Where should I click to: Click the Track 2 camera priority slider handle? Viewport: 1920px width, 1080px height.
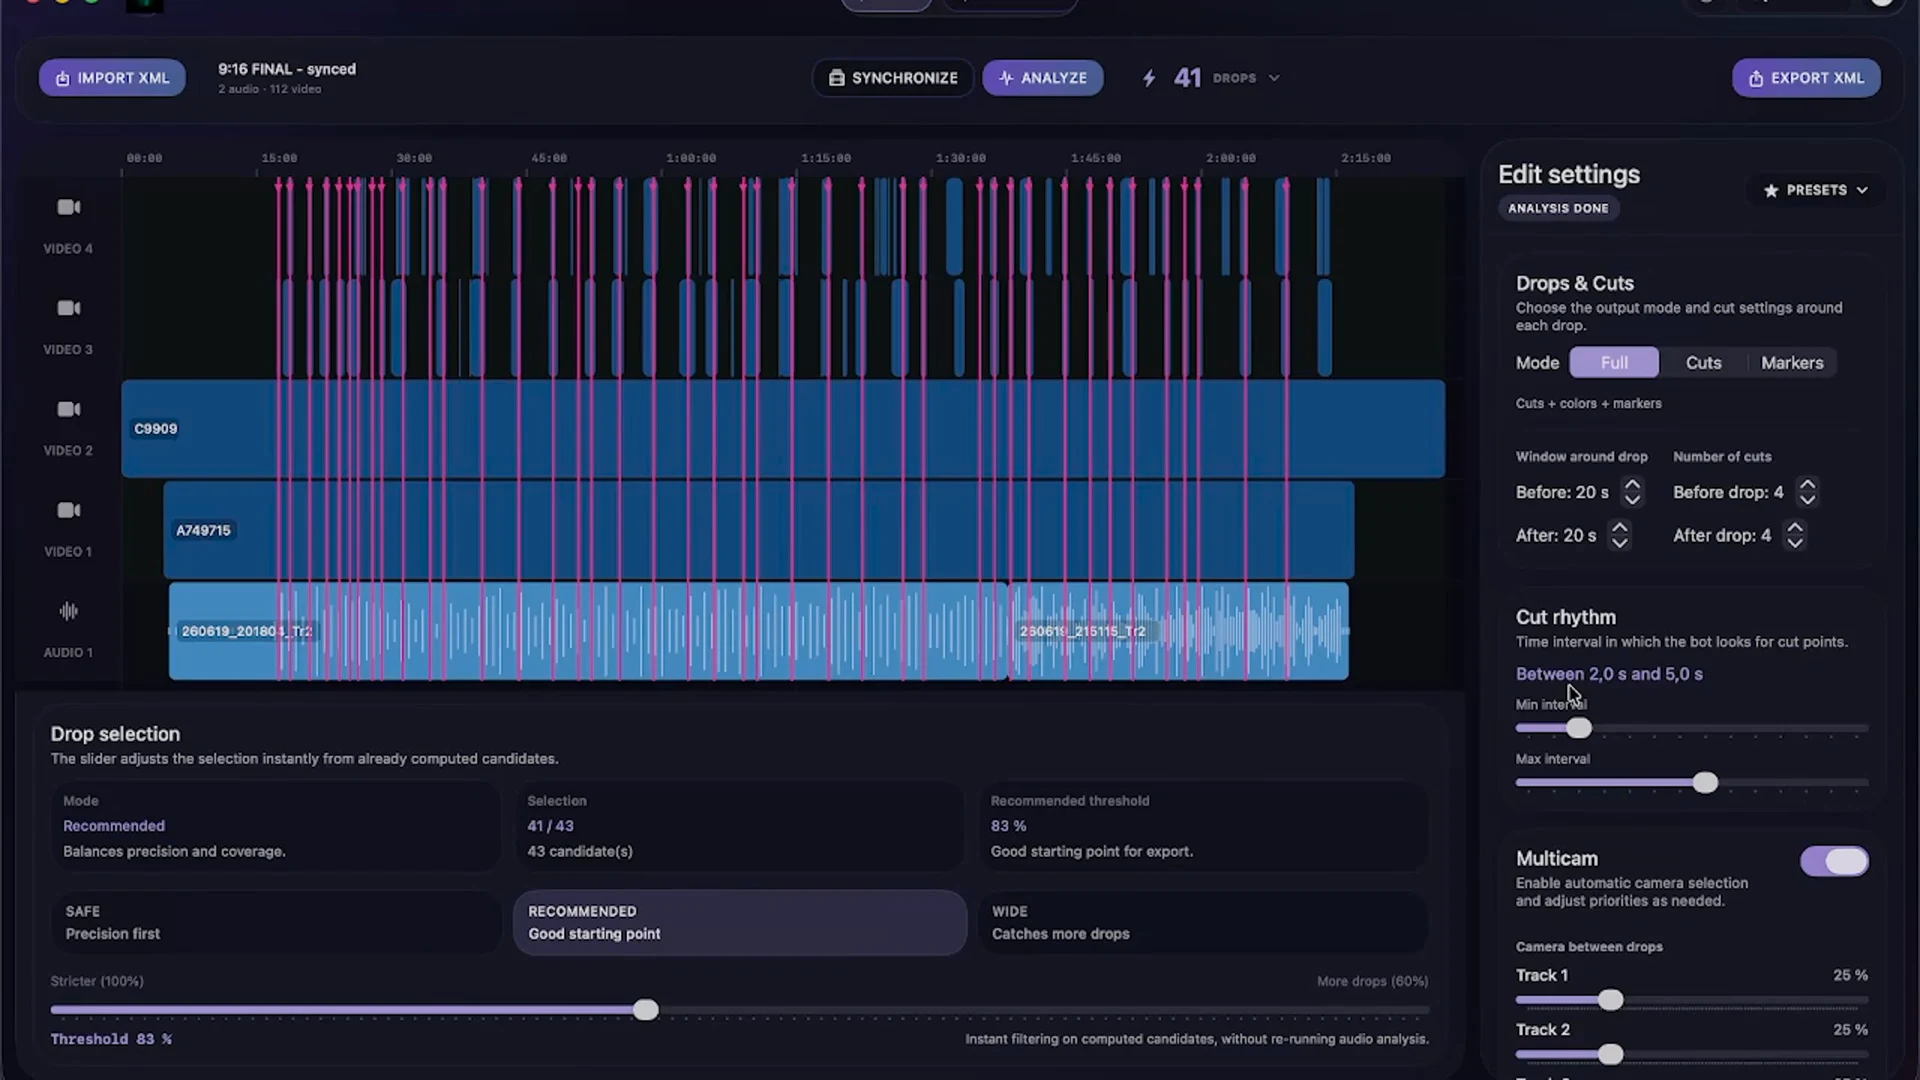coord(1611,1054)
